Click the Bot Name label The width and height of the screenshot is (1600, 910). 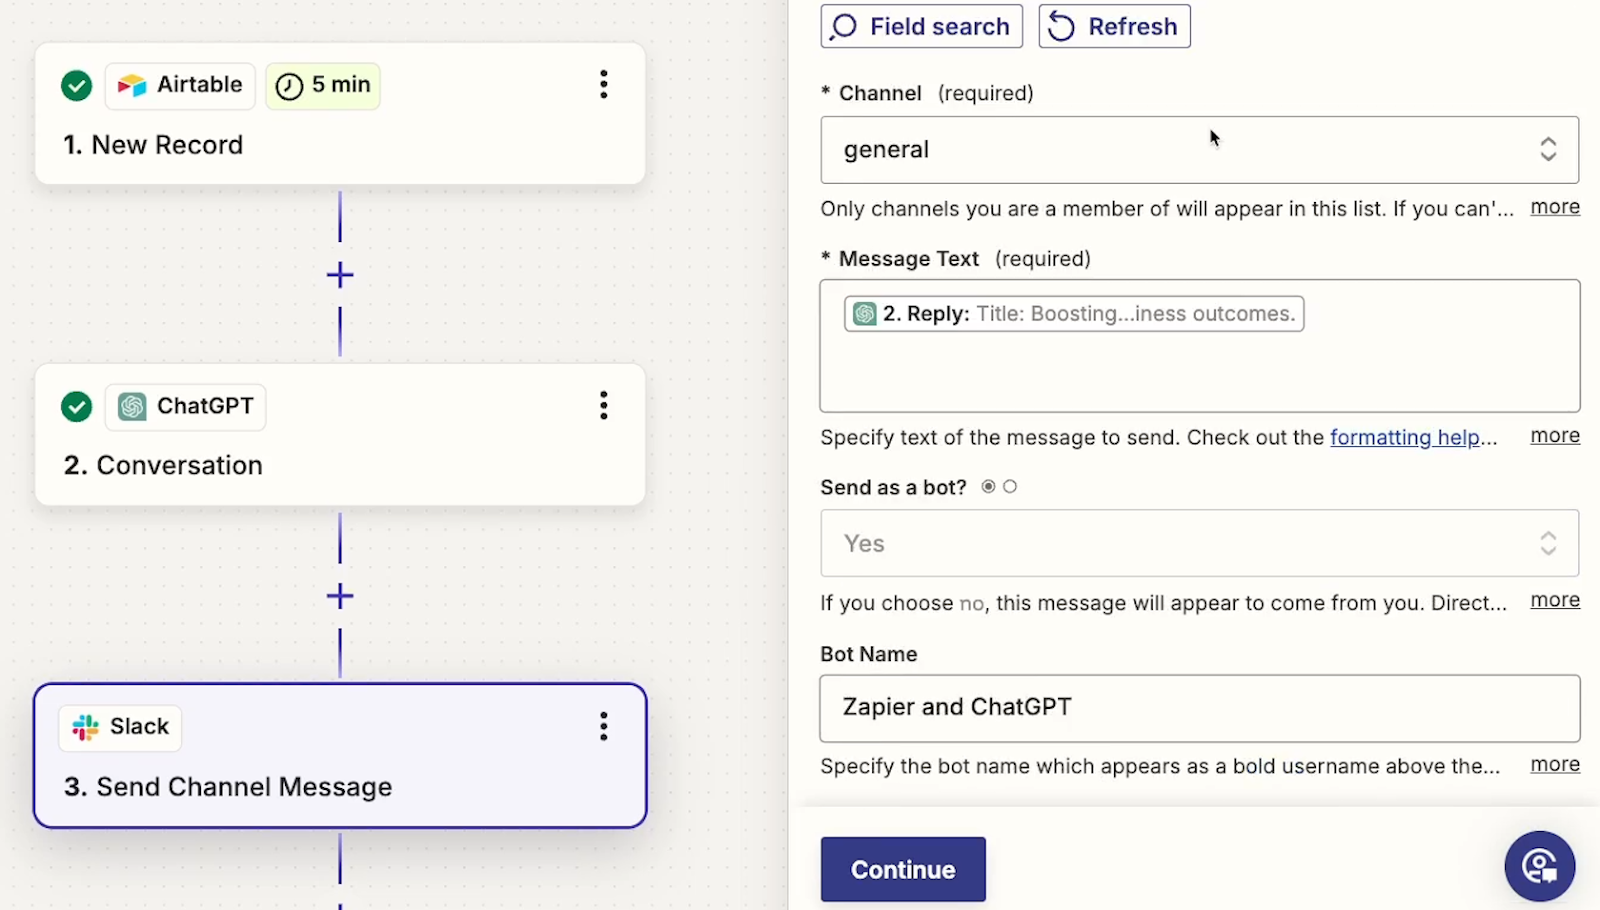click(869, 654)
